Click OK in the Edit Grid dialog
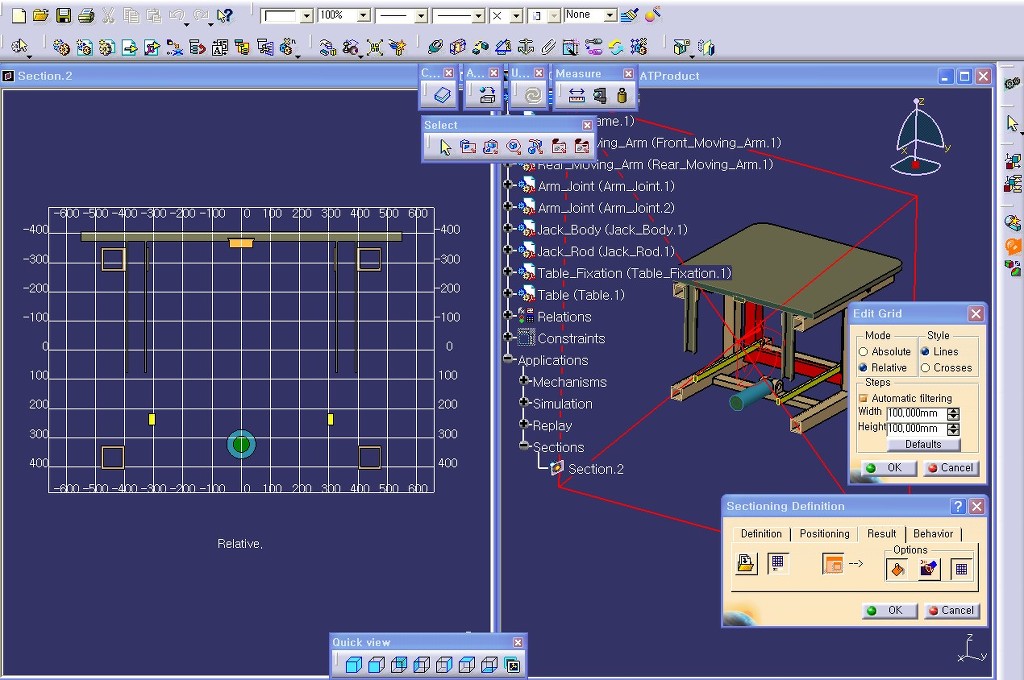Viewport: 1024px width, 680px height. pyautogui.click(x=884, y=468)
